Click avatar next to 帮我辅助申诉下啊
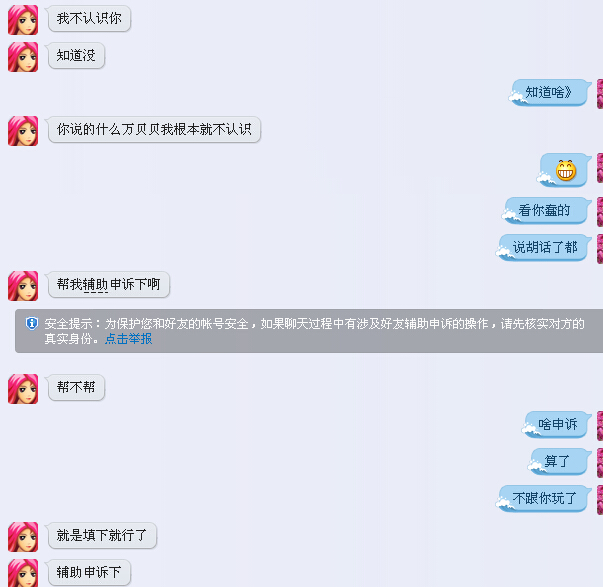Viewport: 603px width, 587px height. point(23,286)
